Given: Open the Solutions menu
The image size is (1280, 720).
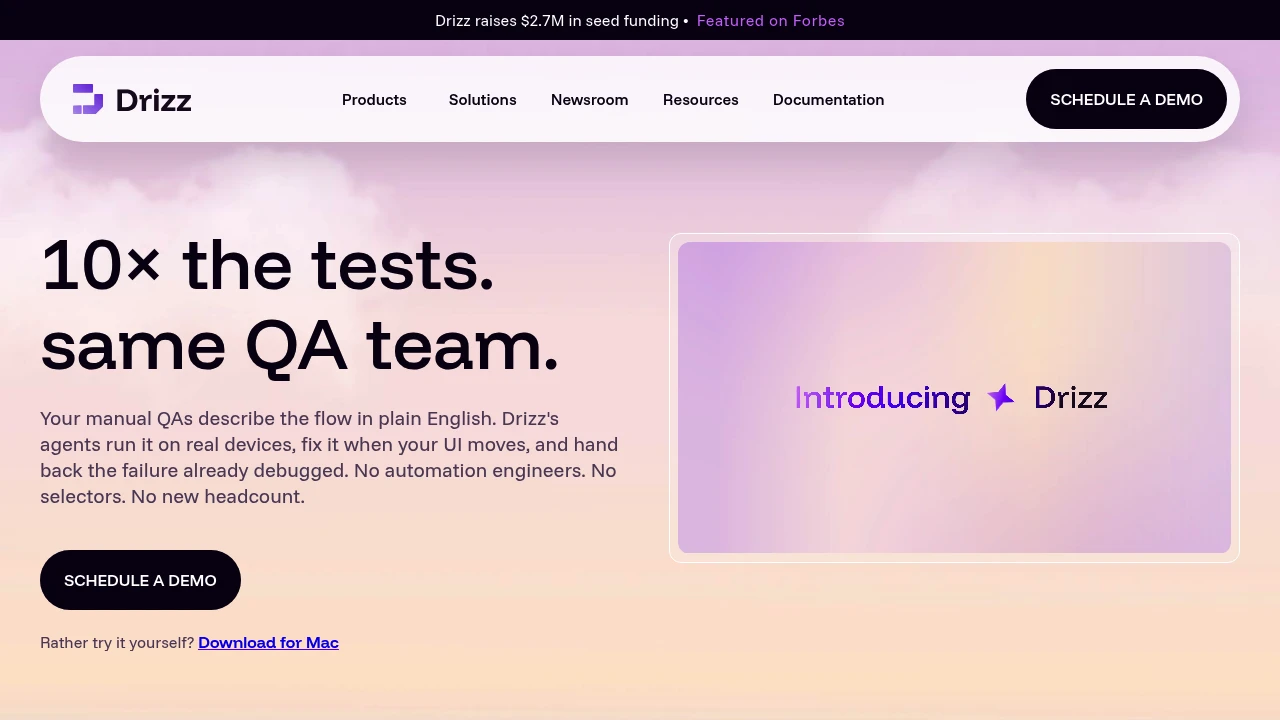Looking at the screenshot, I should click(x=482, y=100).
